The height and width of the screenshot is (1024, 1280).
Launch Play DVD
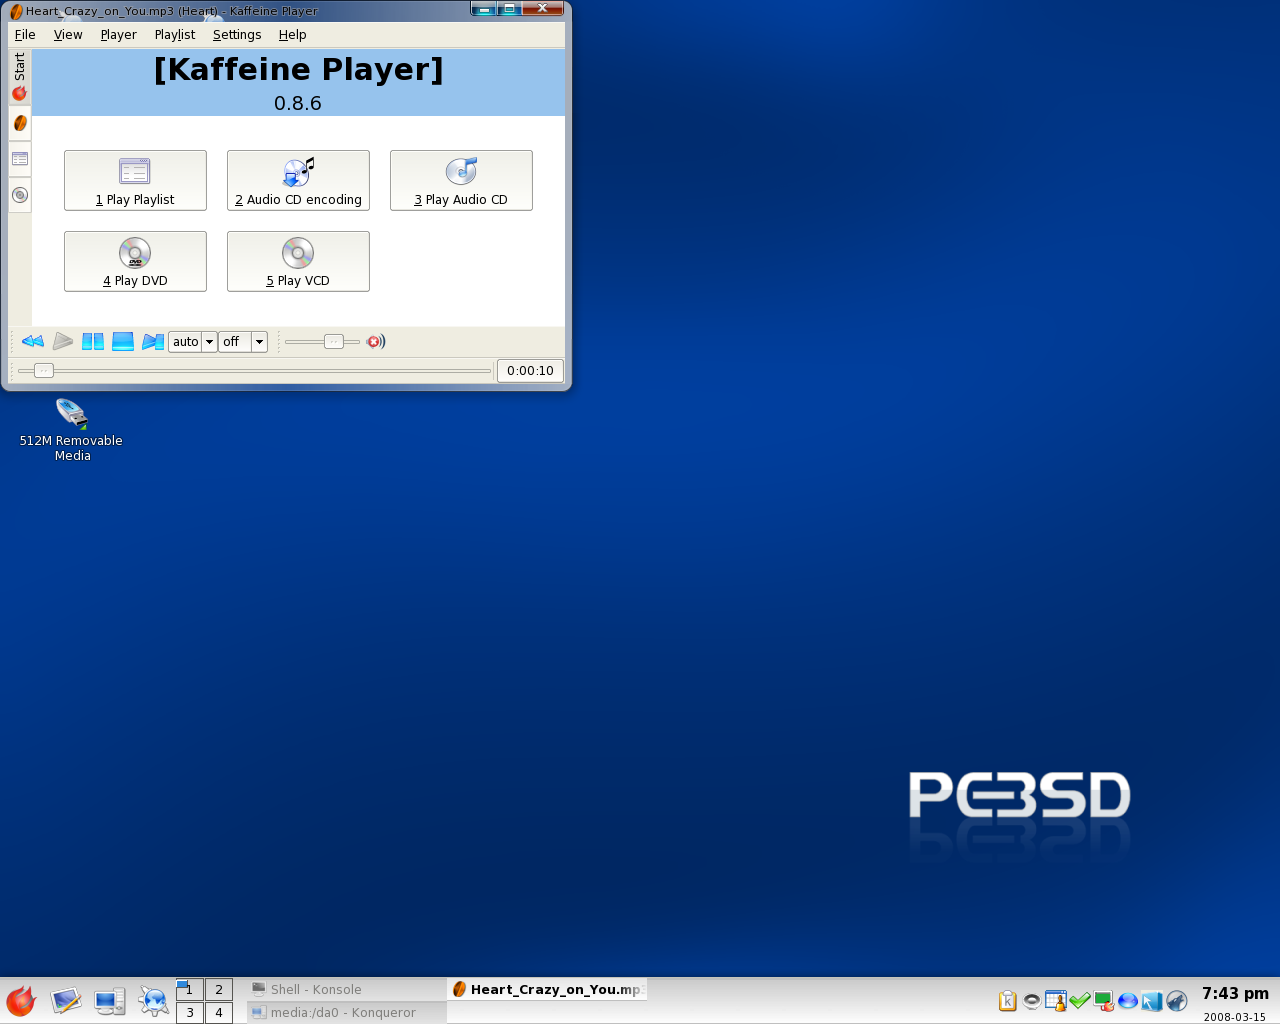135,261
